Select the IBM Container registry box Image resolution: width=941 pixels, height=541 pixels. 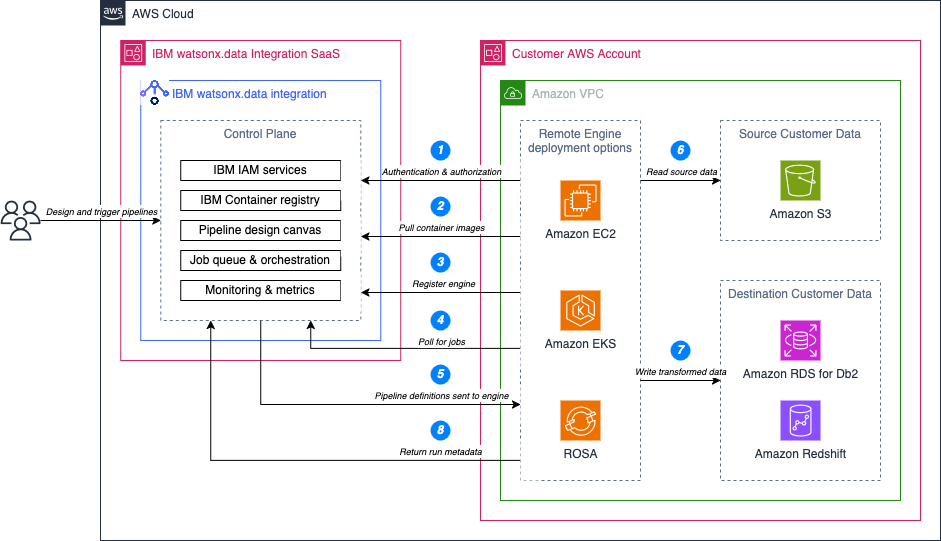(x=260, y=200)
